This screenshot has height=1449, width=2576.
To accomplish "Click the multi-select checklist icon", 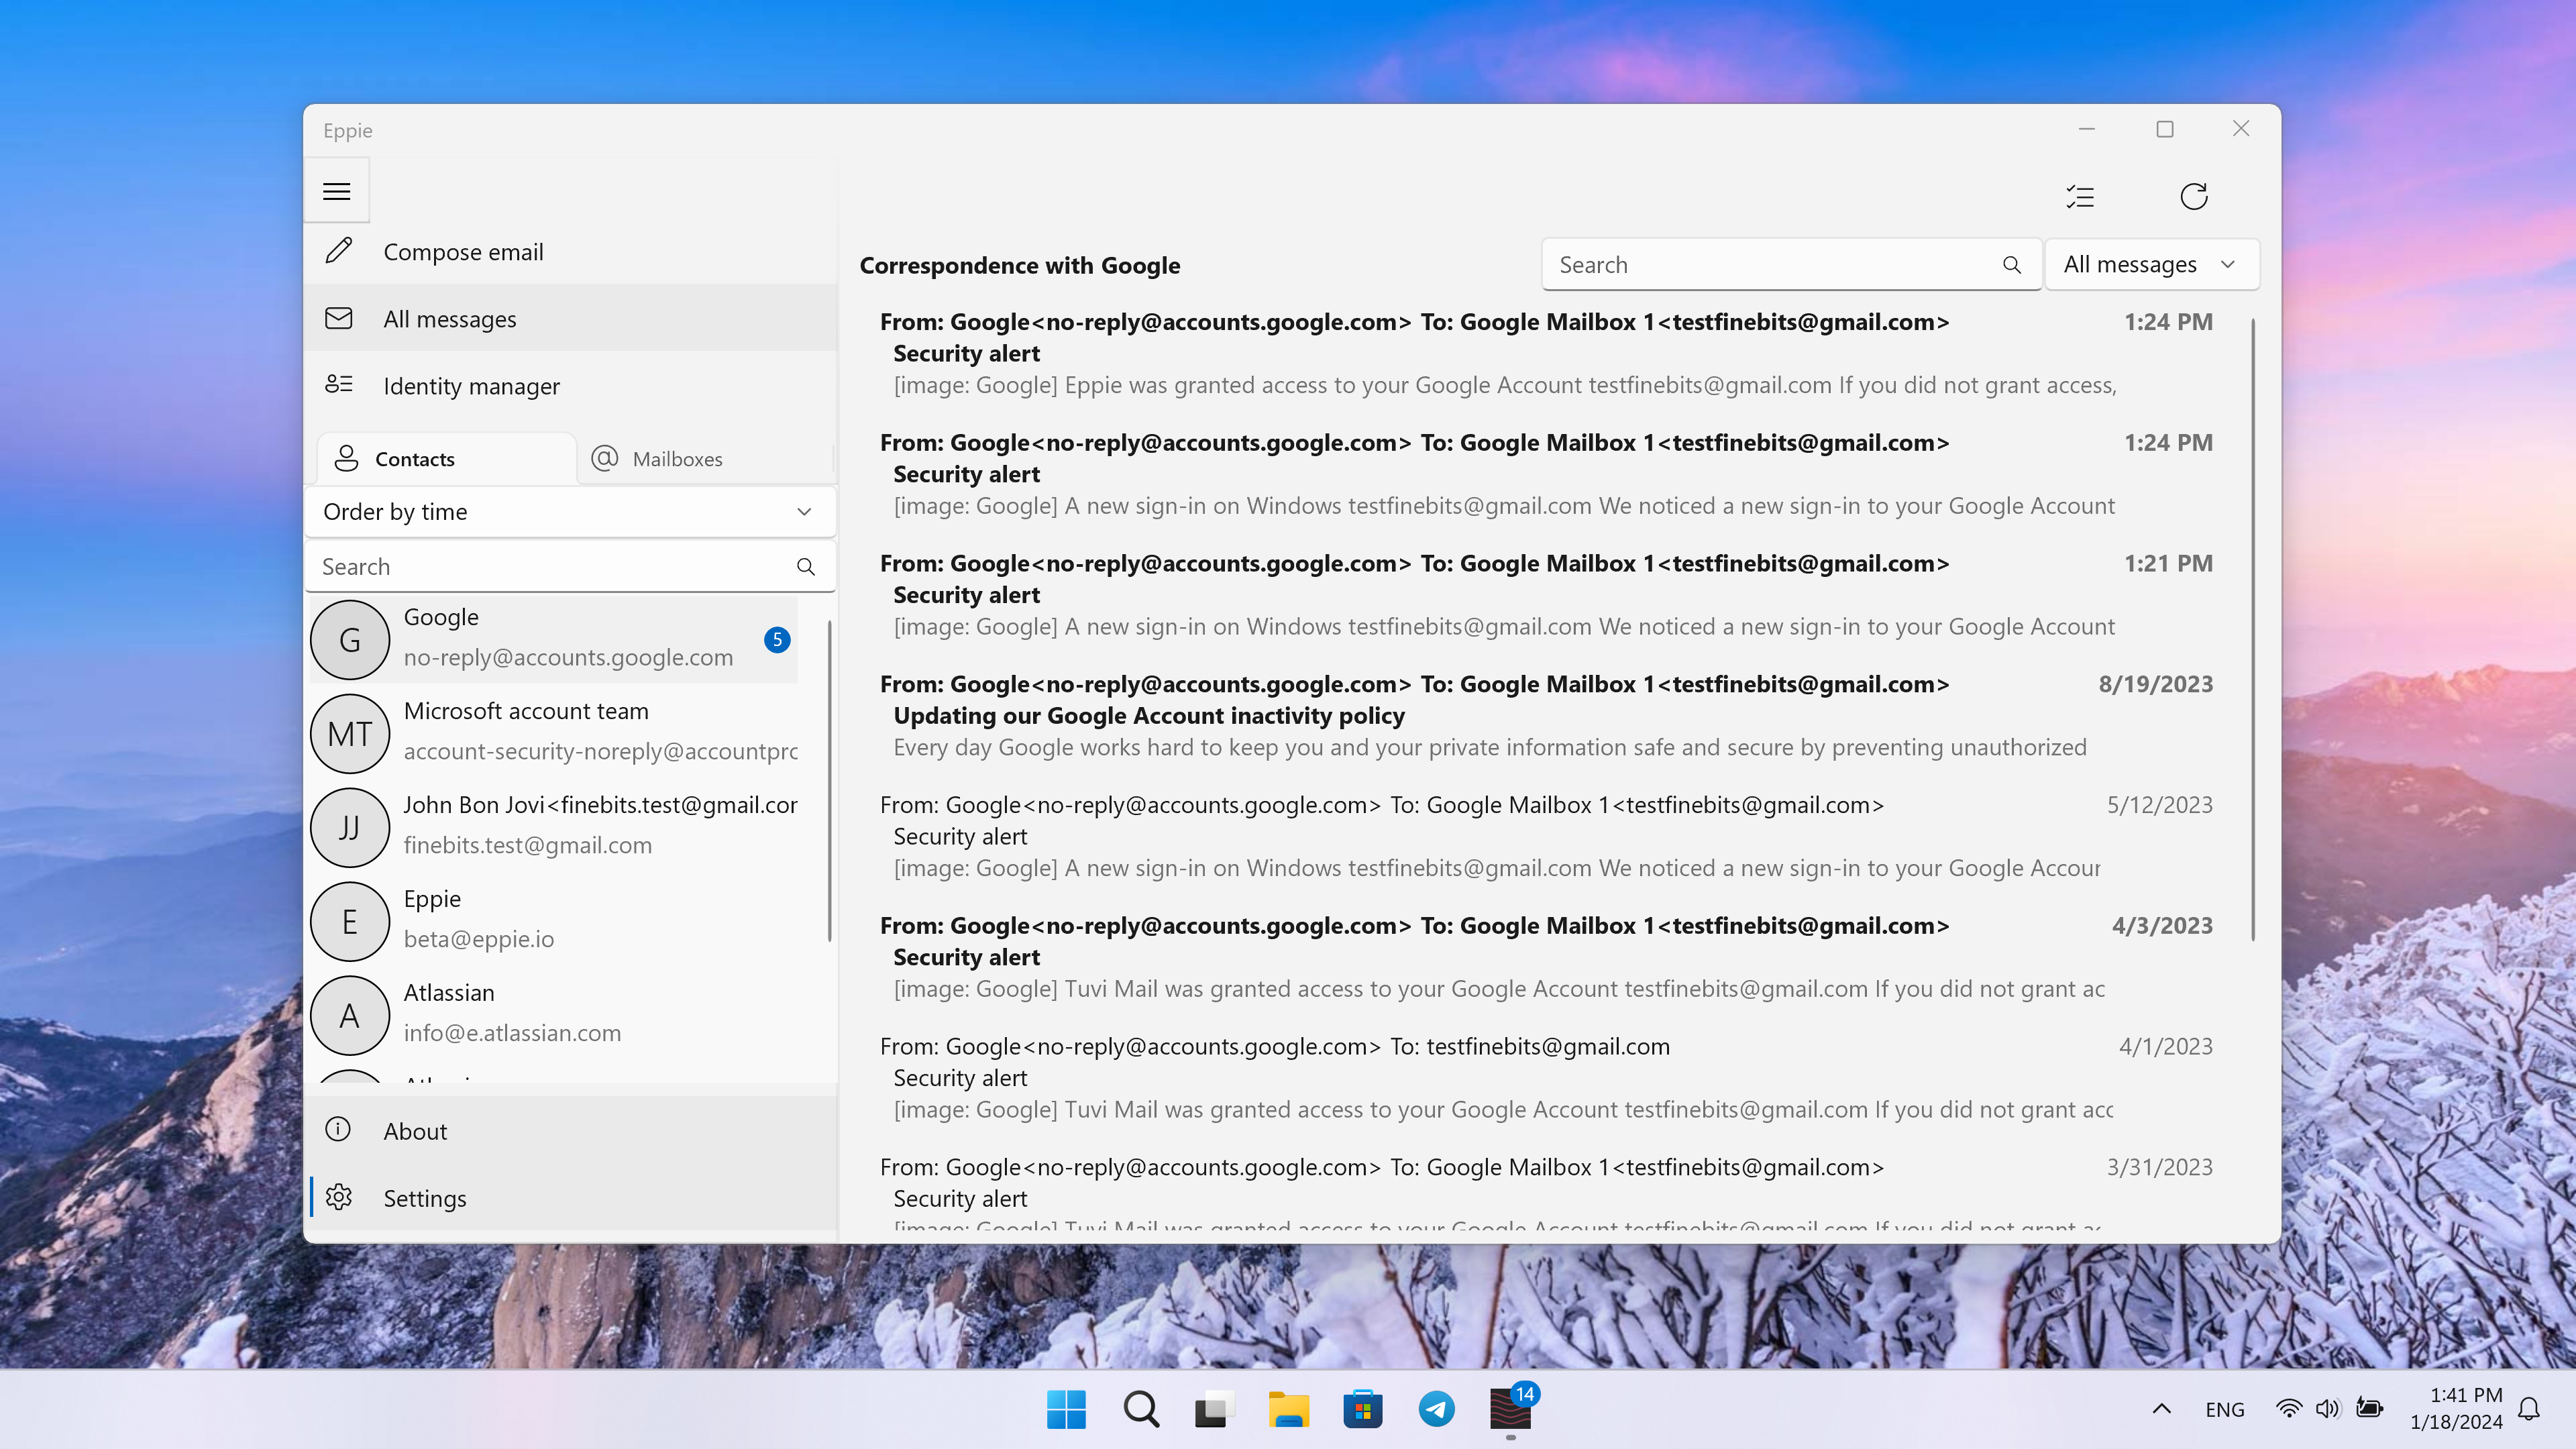I will tap(2081, 196).
